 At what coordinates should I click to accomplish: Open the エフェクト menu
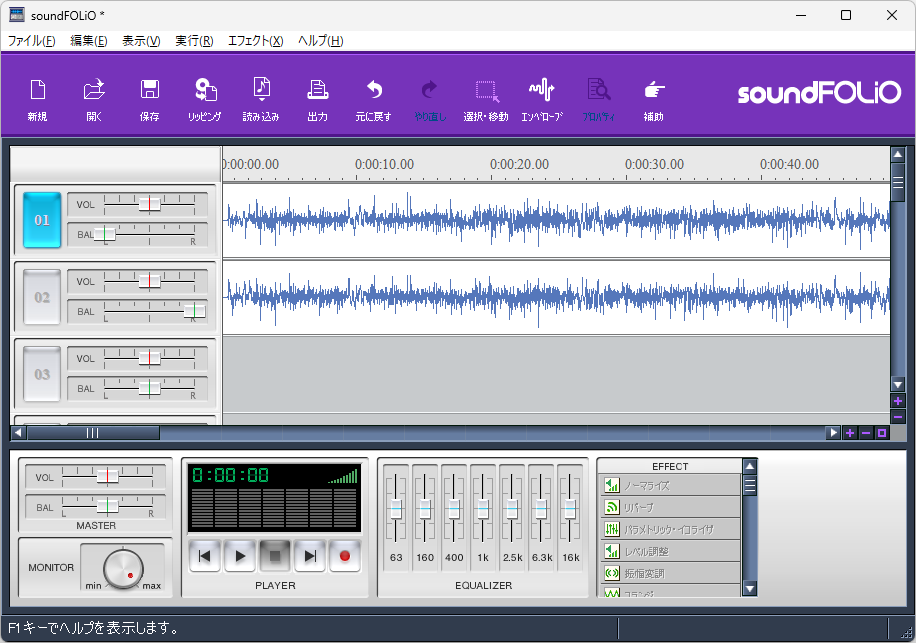pyautogui.click(x=252, y=41)
